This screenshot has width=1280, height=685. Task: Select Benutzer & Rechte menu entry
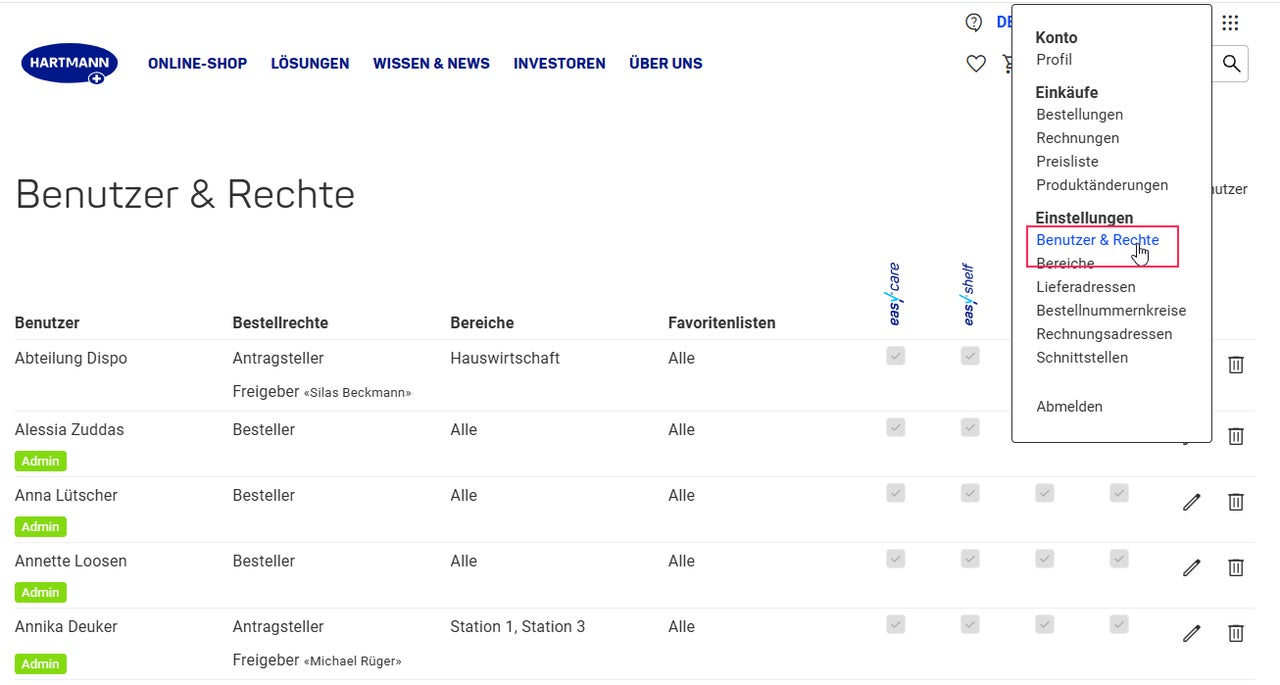click(1097, 240)
